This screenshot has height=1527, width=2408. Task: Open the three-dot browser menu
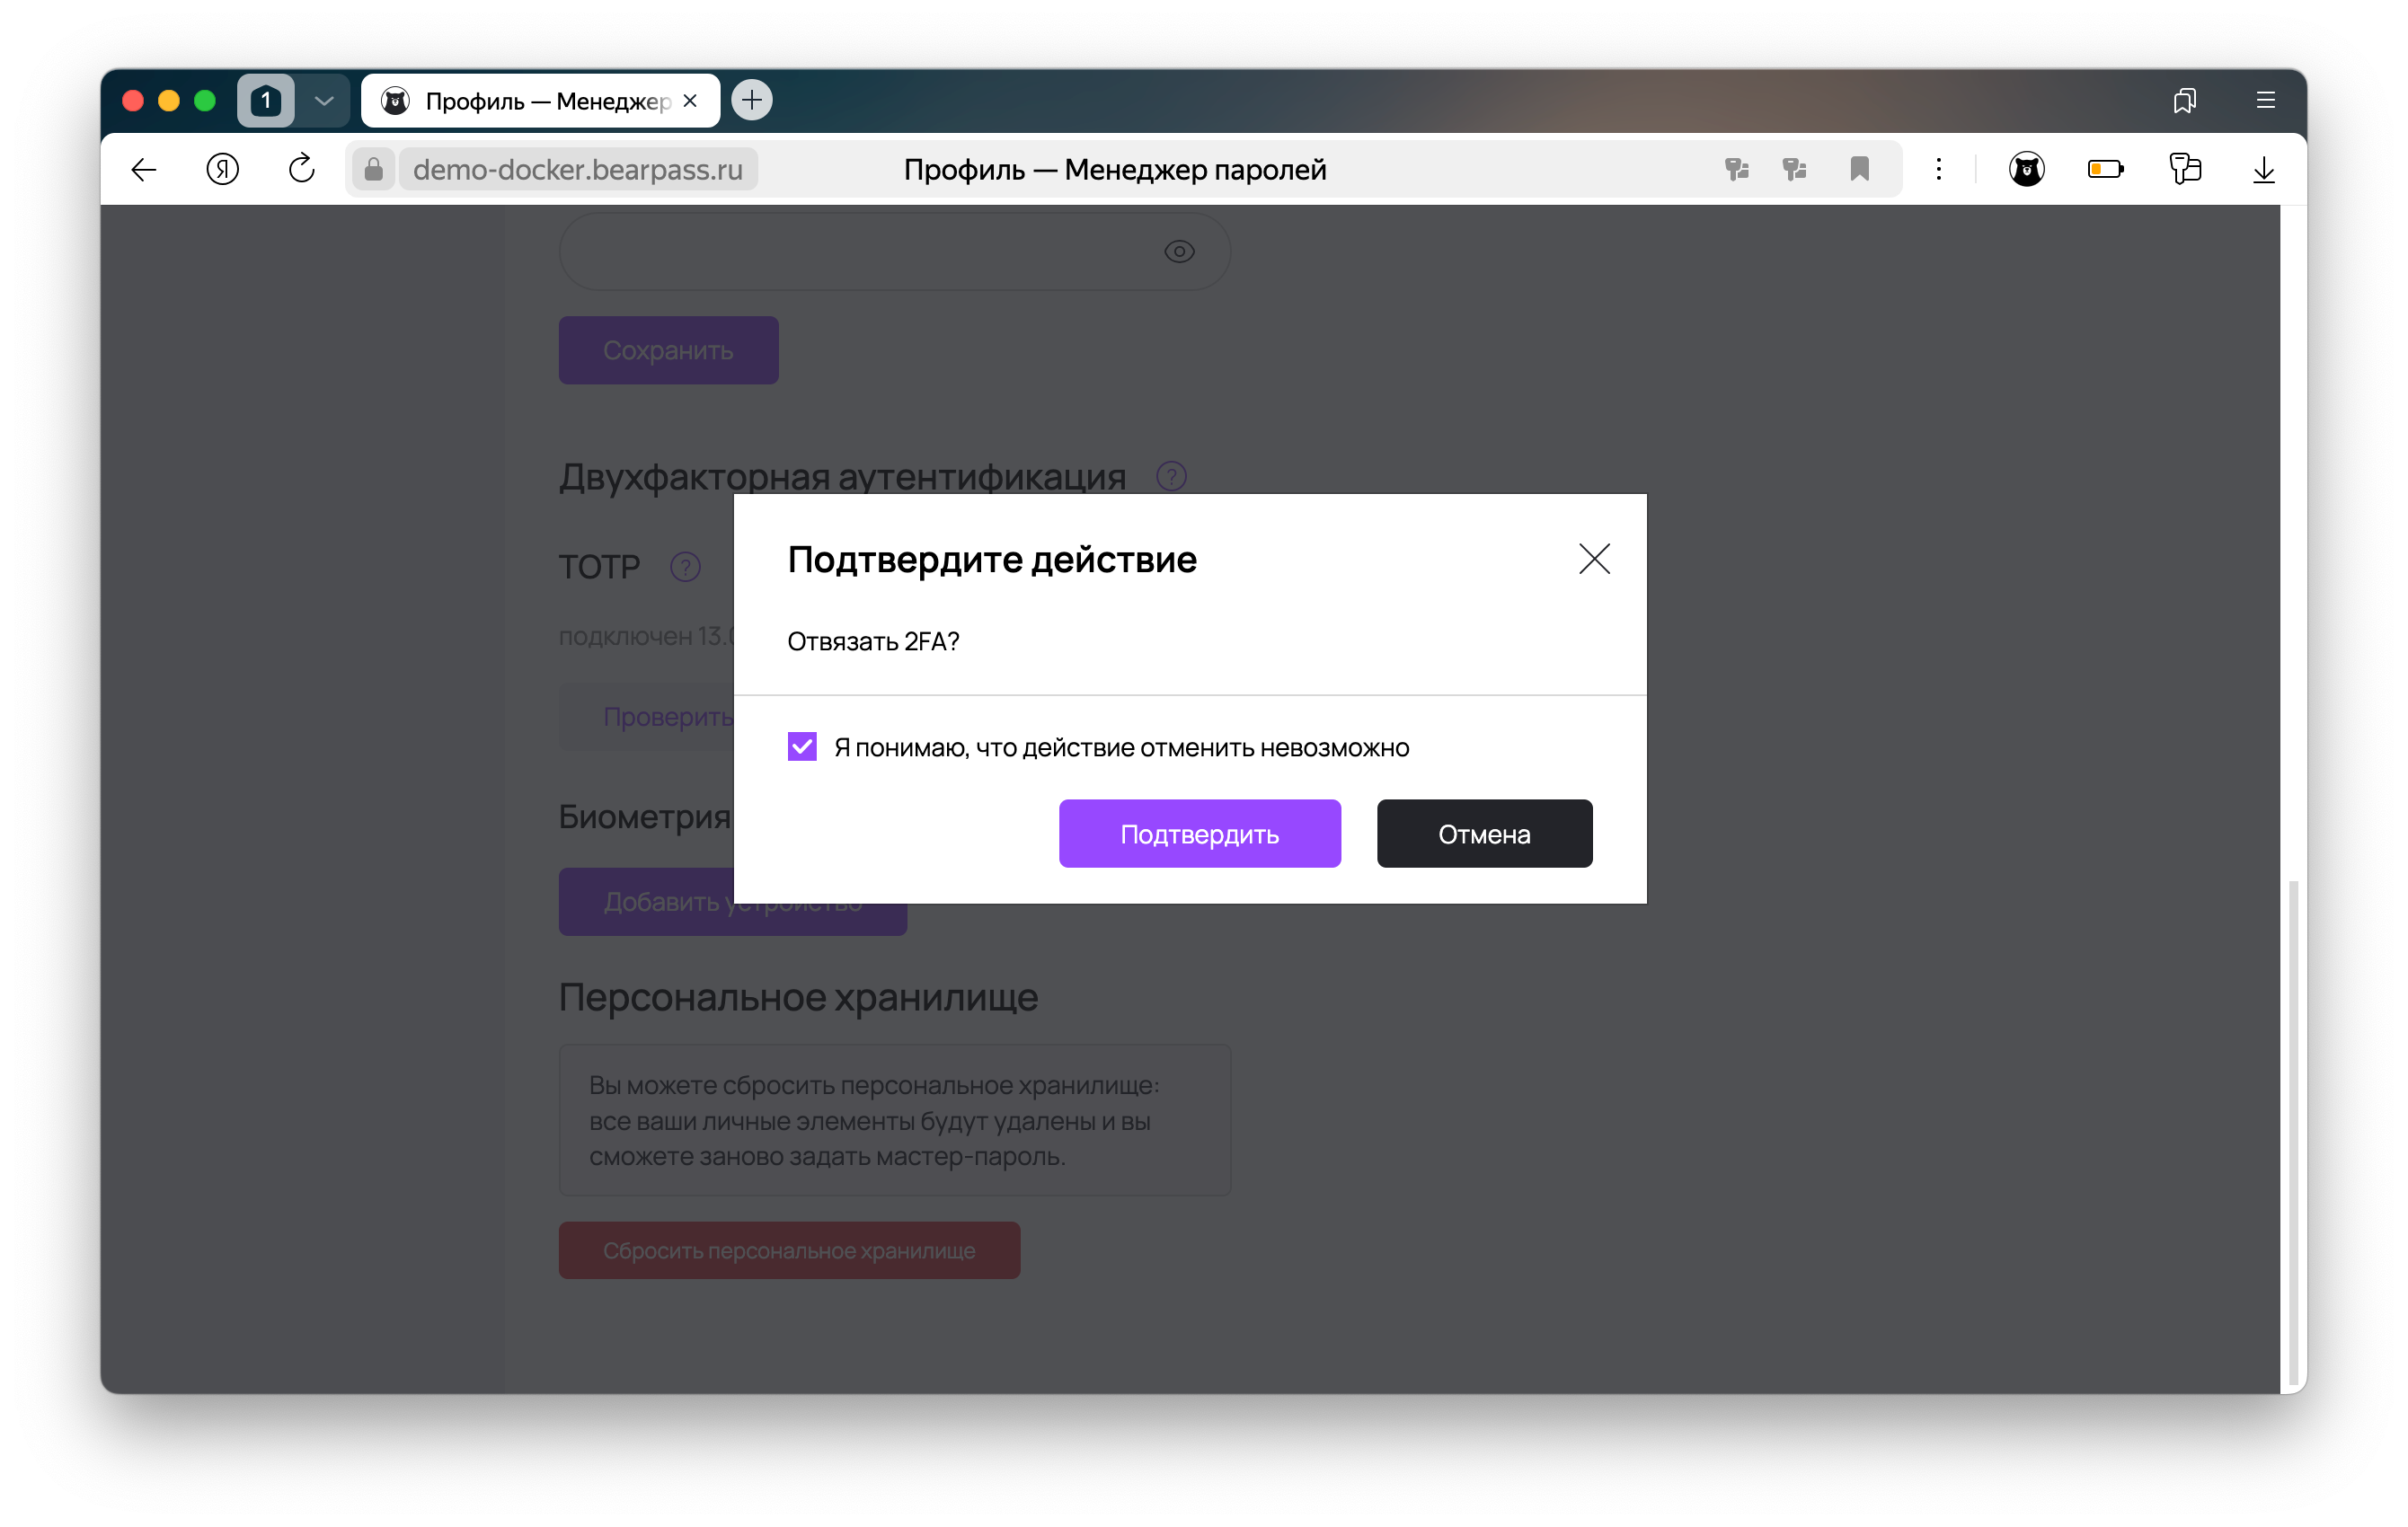pos(1938,169)
